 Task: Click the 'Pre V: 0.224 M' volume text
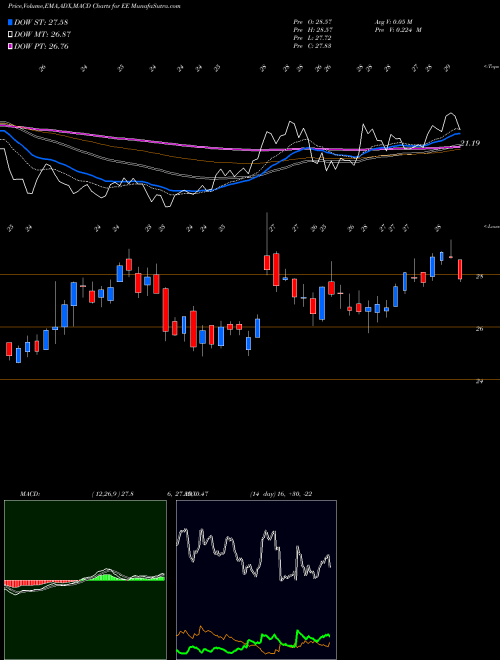click(398, 29)
